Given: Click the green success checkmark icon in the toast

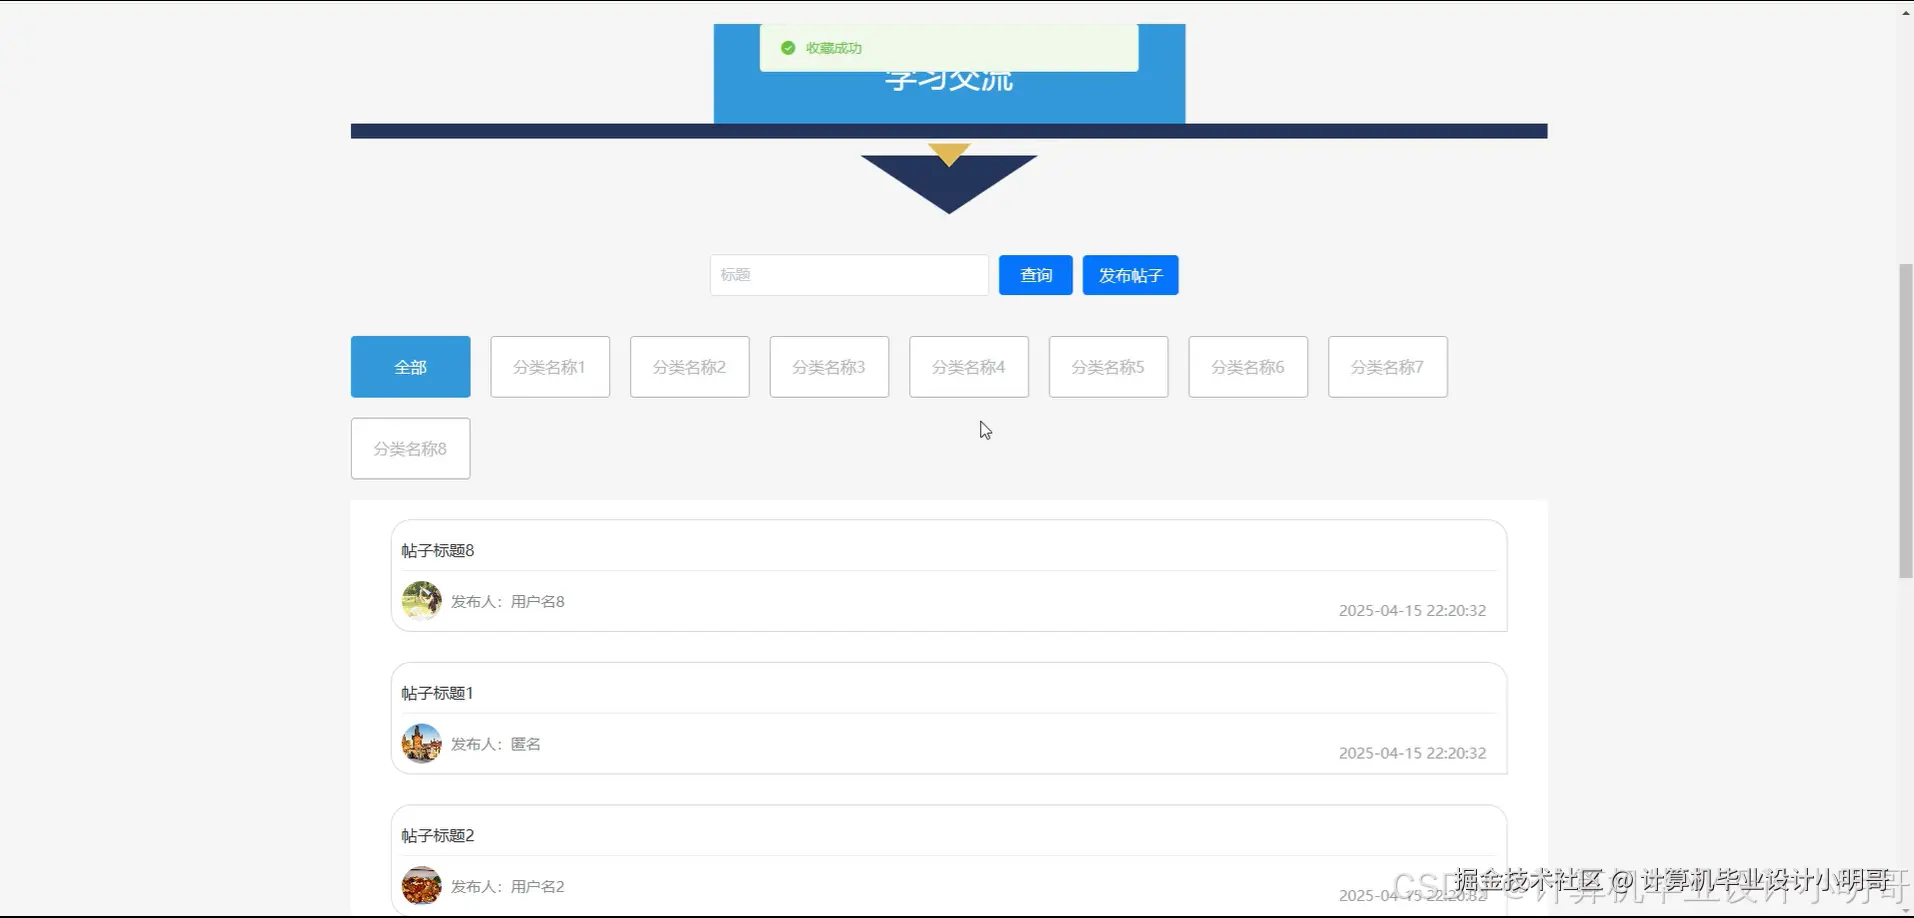Looking at the screenshot, I should (789, 48).
